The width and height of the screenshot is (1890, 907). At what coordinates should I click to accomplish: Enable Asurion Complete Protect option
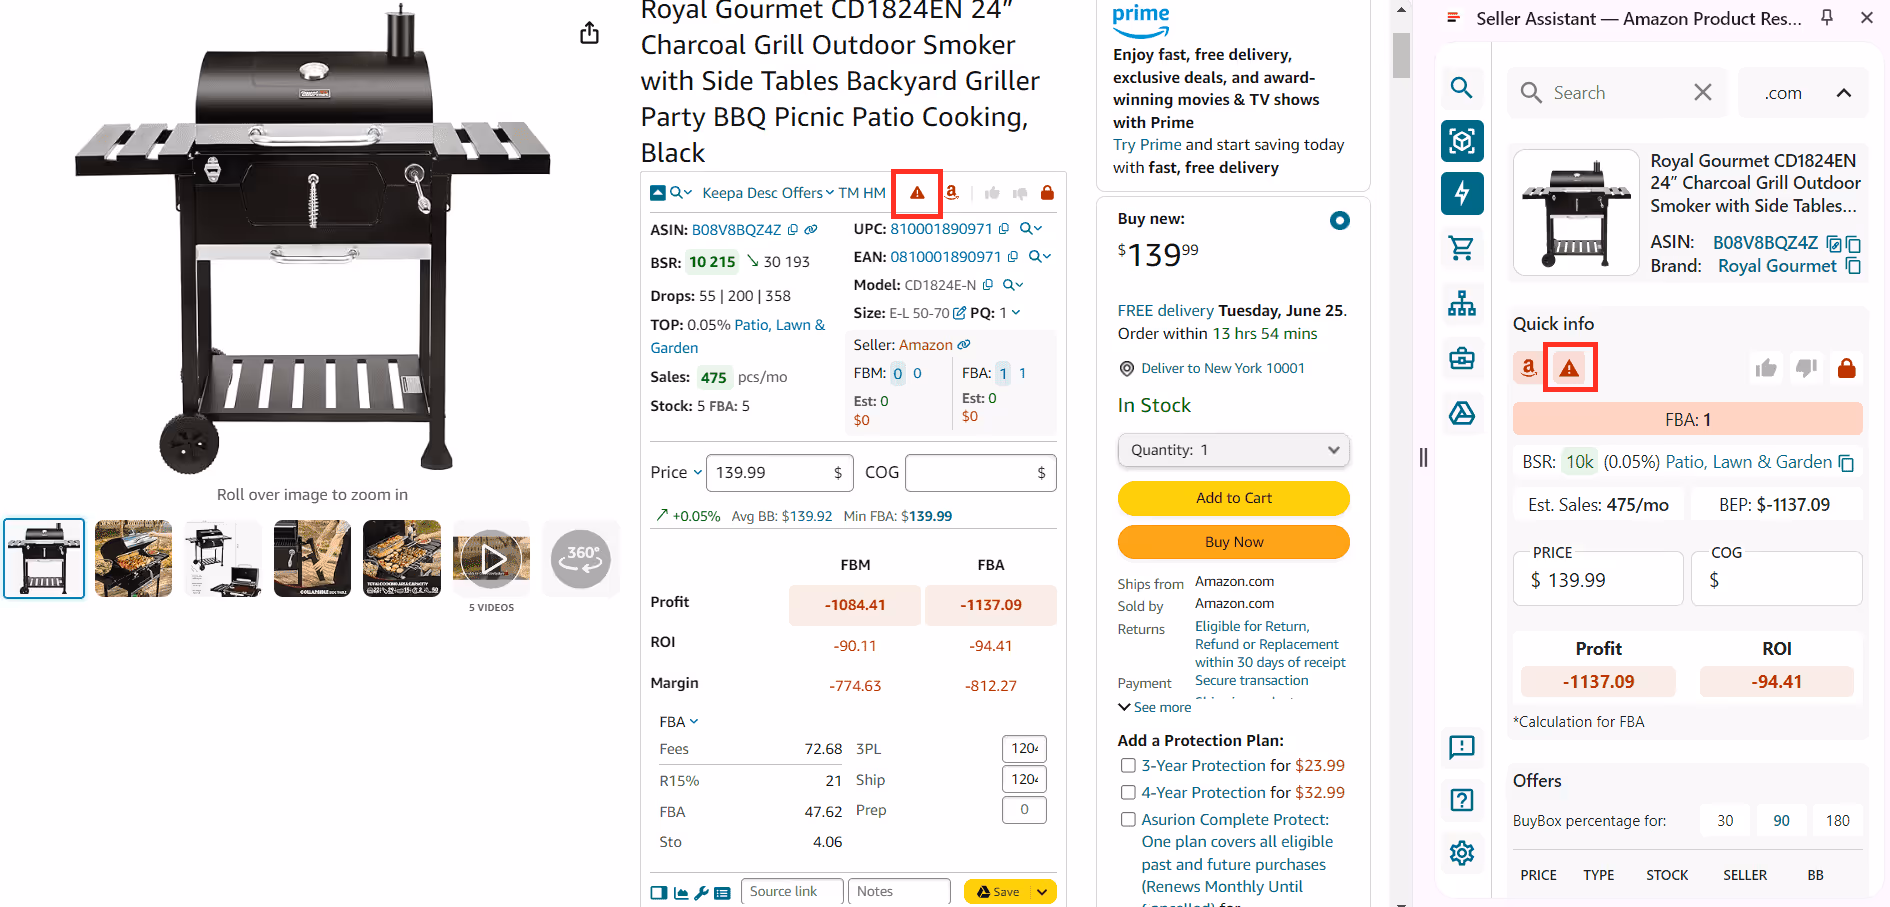click(1128, 819)
